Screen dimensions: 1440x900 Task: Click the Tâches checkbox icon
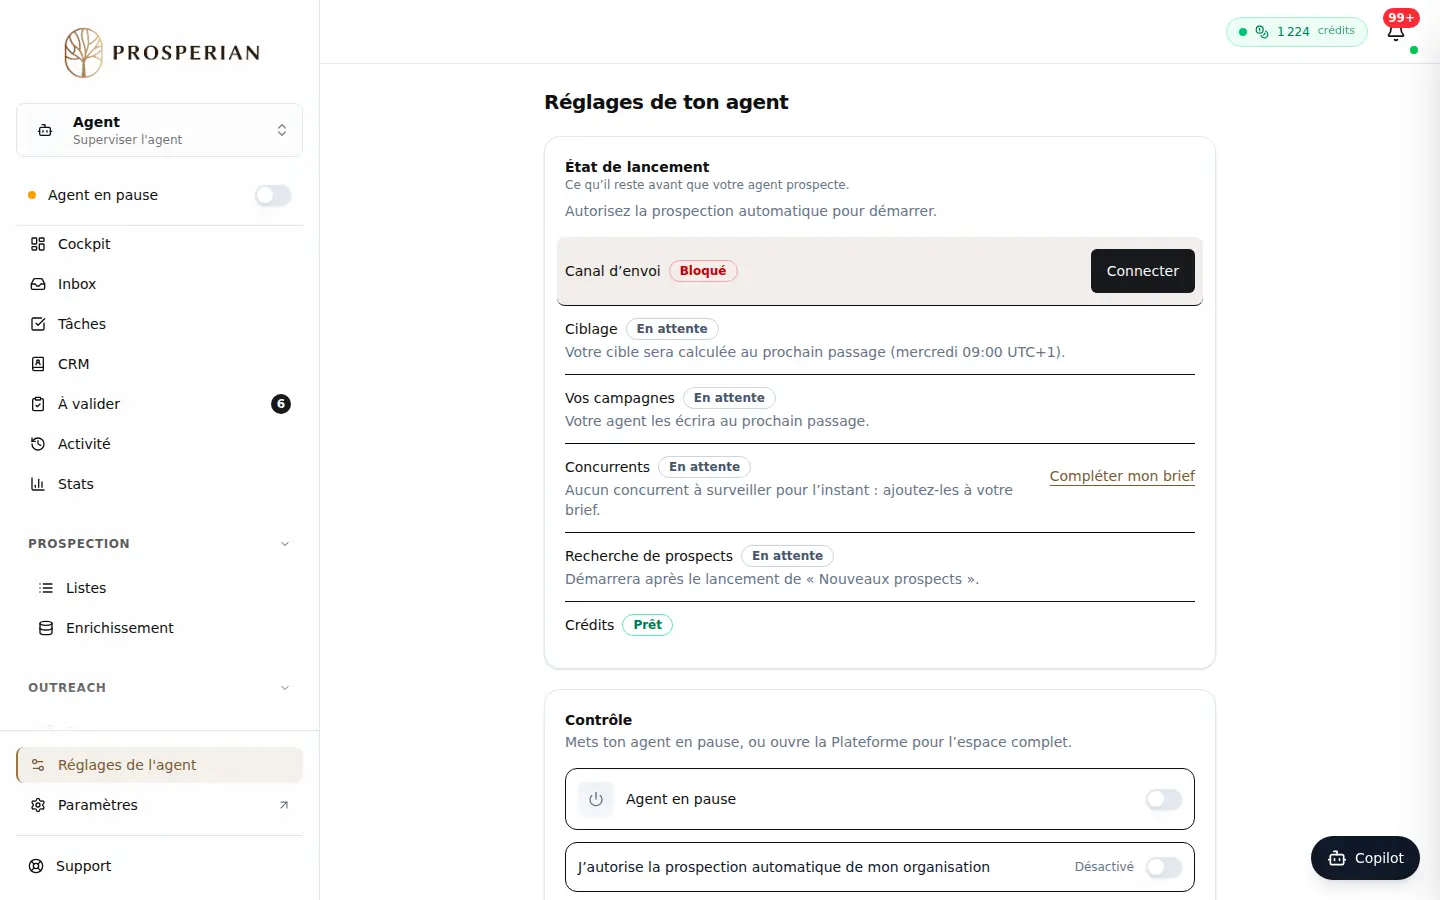38,324
